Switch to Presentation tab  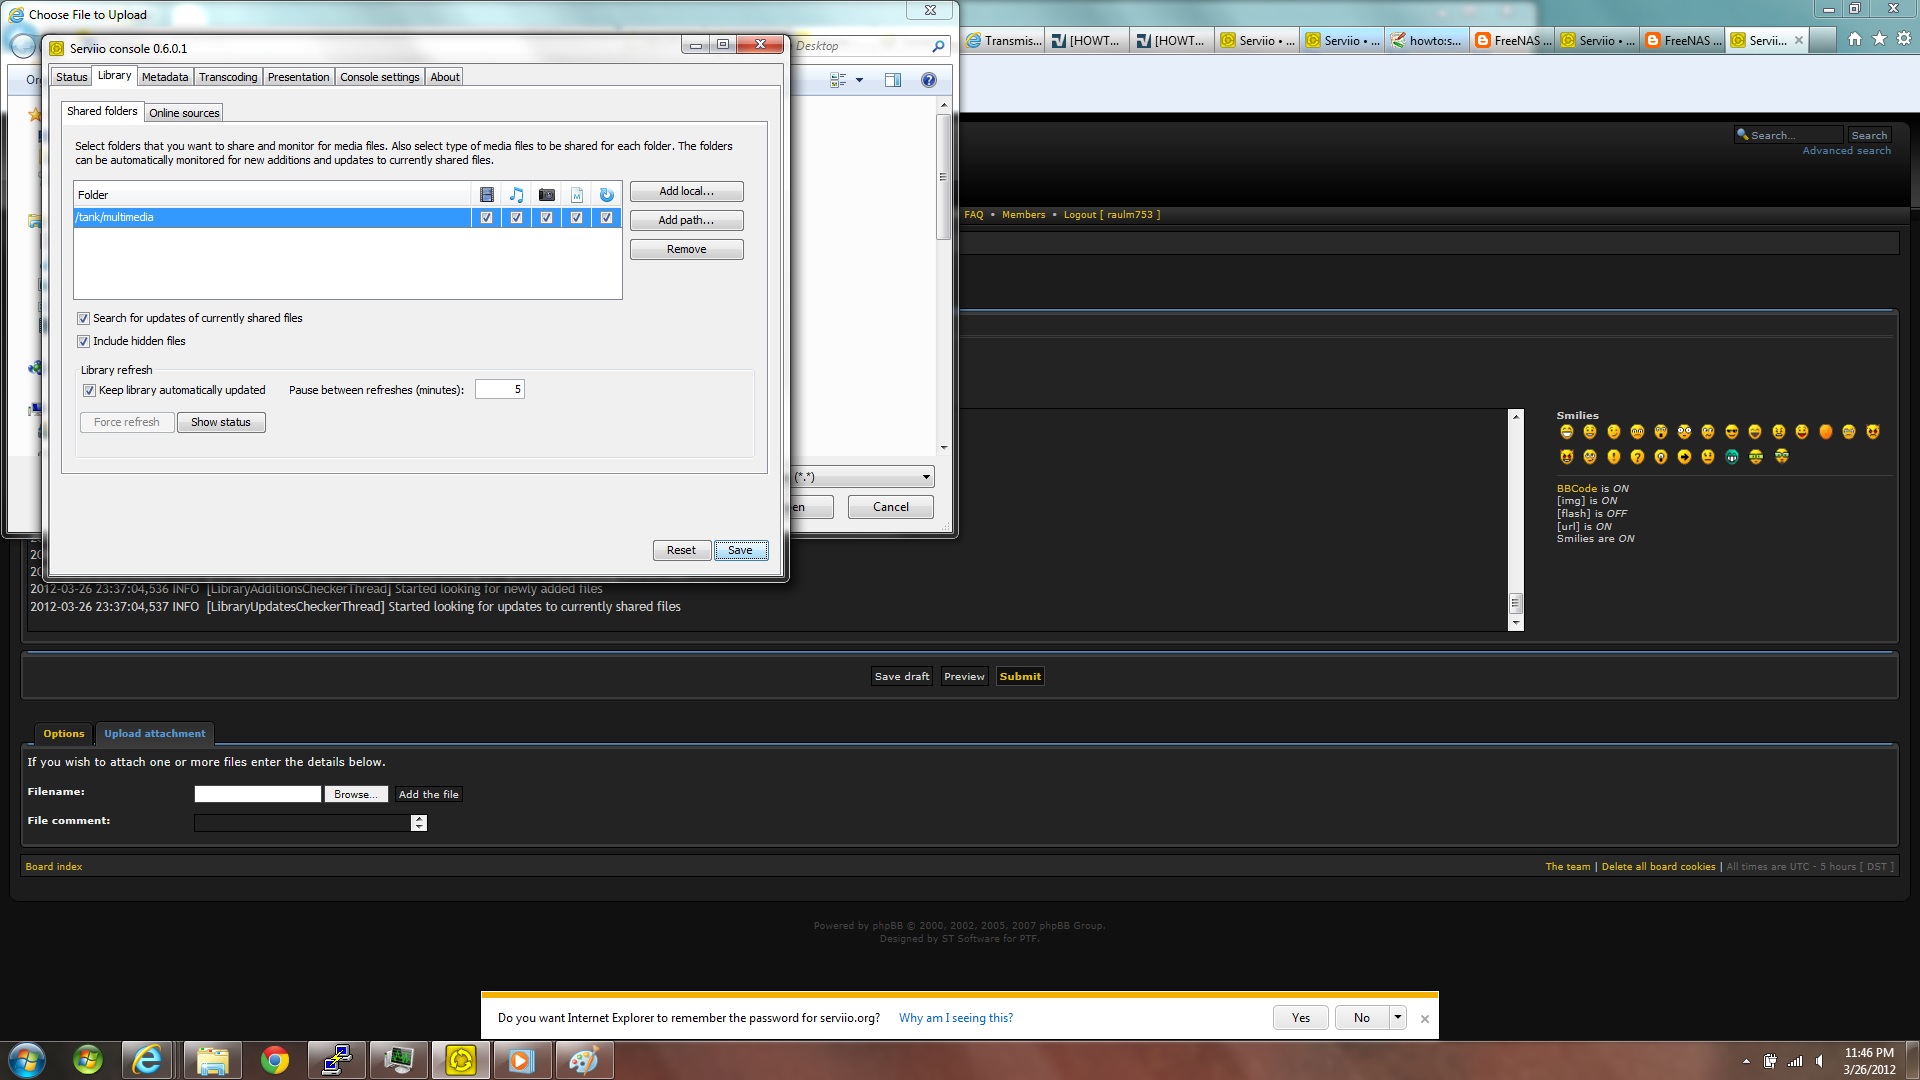(x=298, y=77)
